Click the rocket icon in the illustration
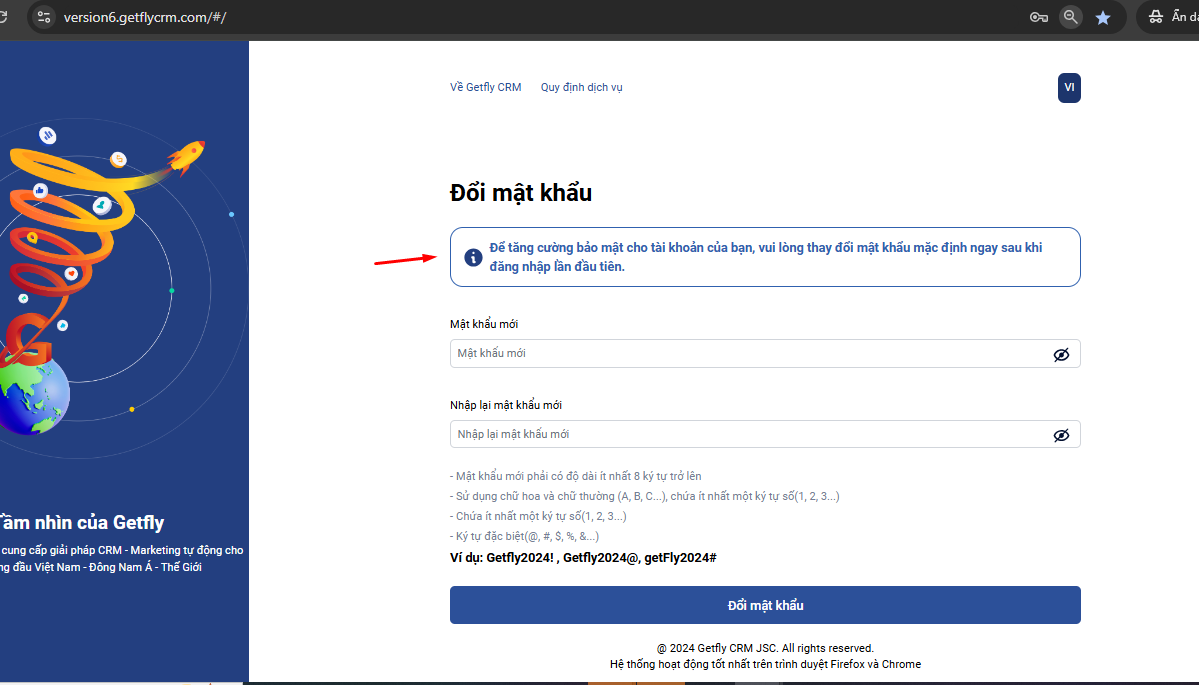1199x685 pixels. pyautogui.click(x=187, y=155)
